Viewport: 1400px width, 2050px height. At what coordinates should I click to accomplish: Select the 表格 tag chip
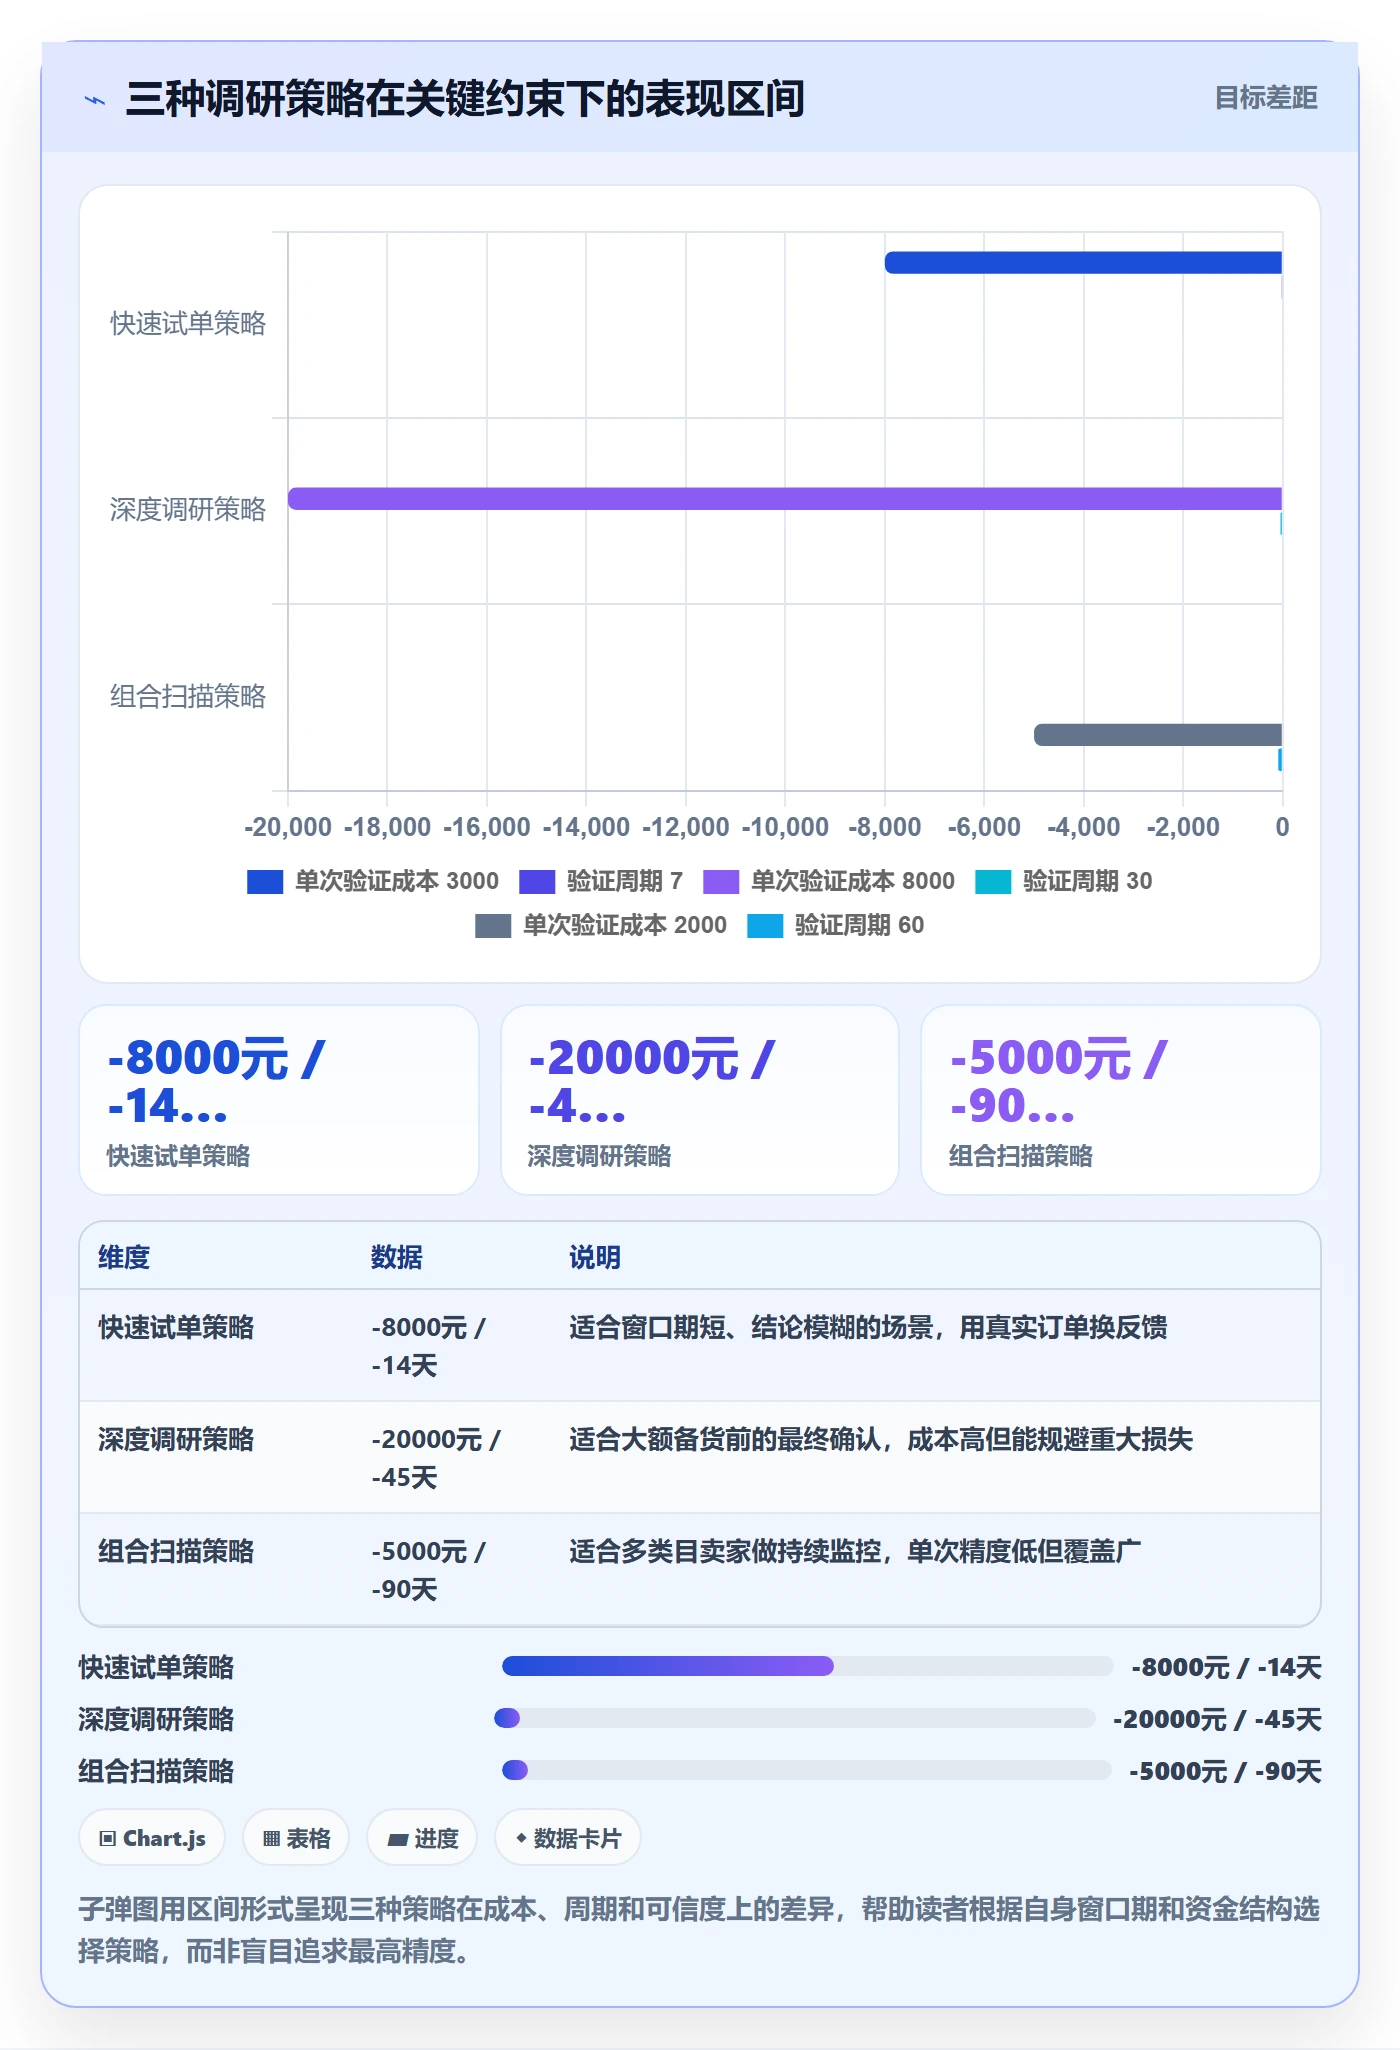[296, 1838]
